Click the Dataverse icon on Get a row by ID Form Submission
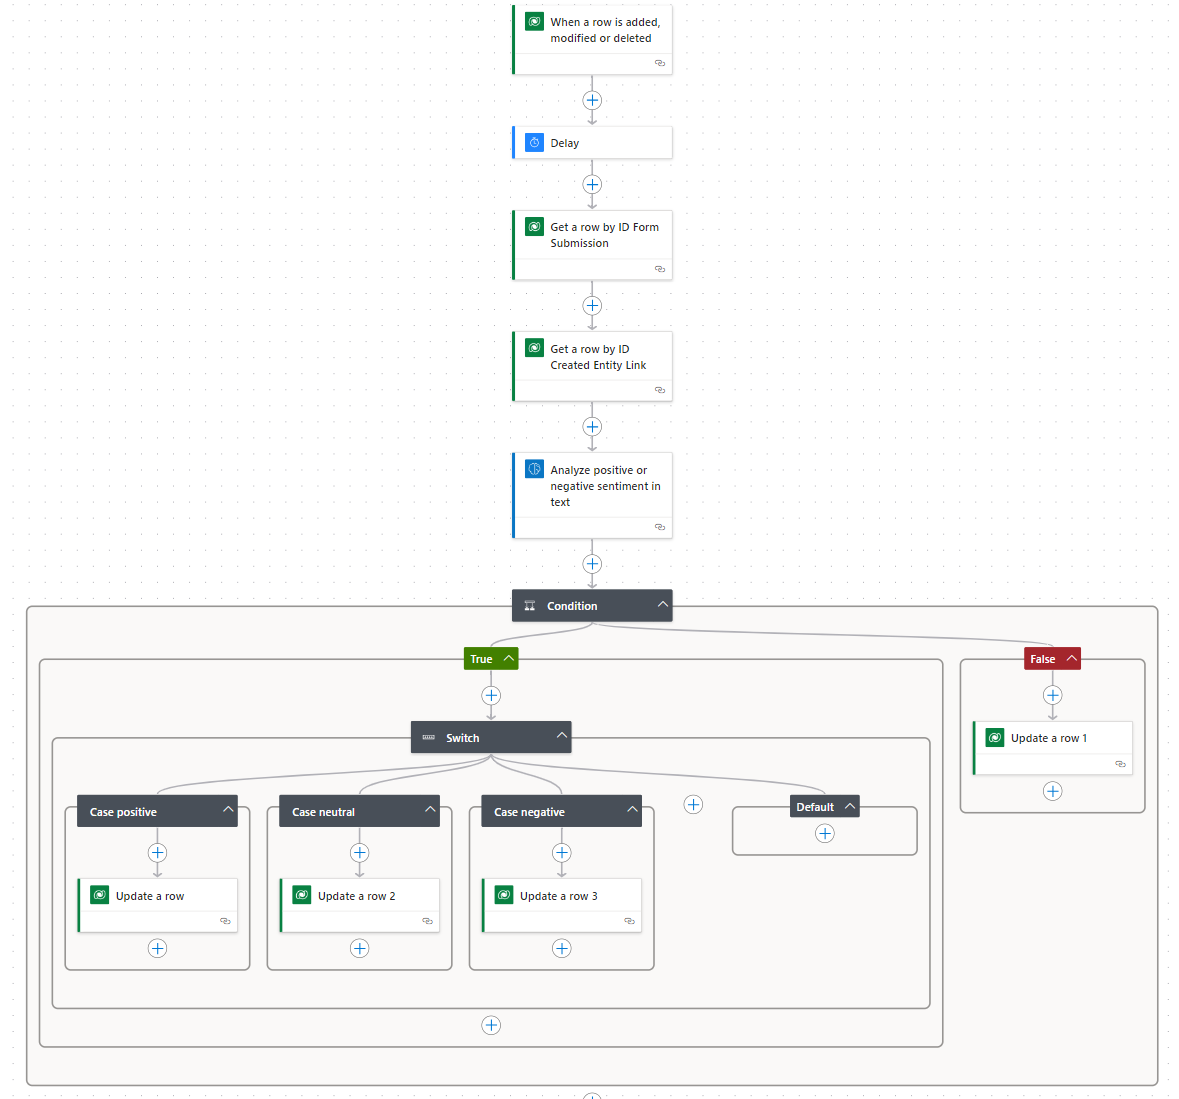The image size is (1179, 1099). (x=534, y=226)
